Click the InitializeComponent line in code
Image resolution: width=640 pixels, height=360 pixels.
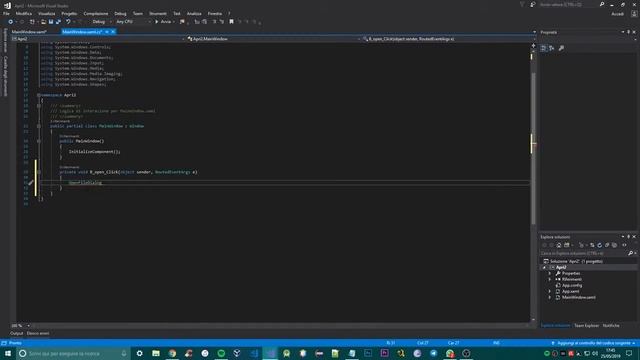tap(95, 152)
